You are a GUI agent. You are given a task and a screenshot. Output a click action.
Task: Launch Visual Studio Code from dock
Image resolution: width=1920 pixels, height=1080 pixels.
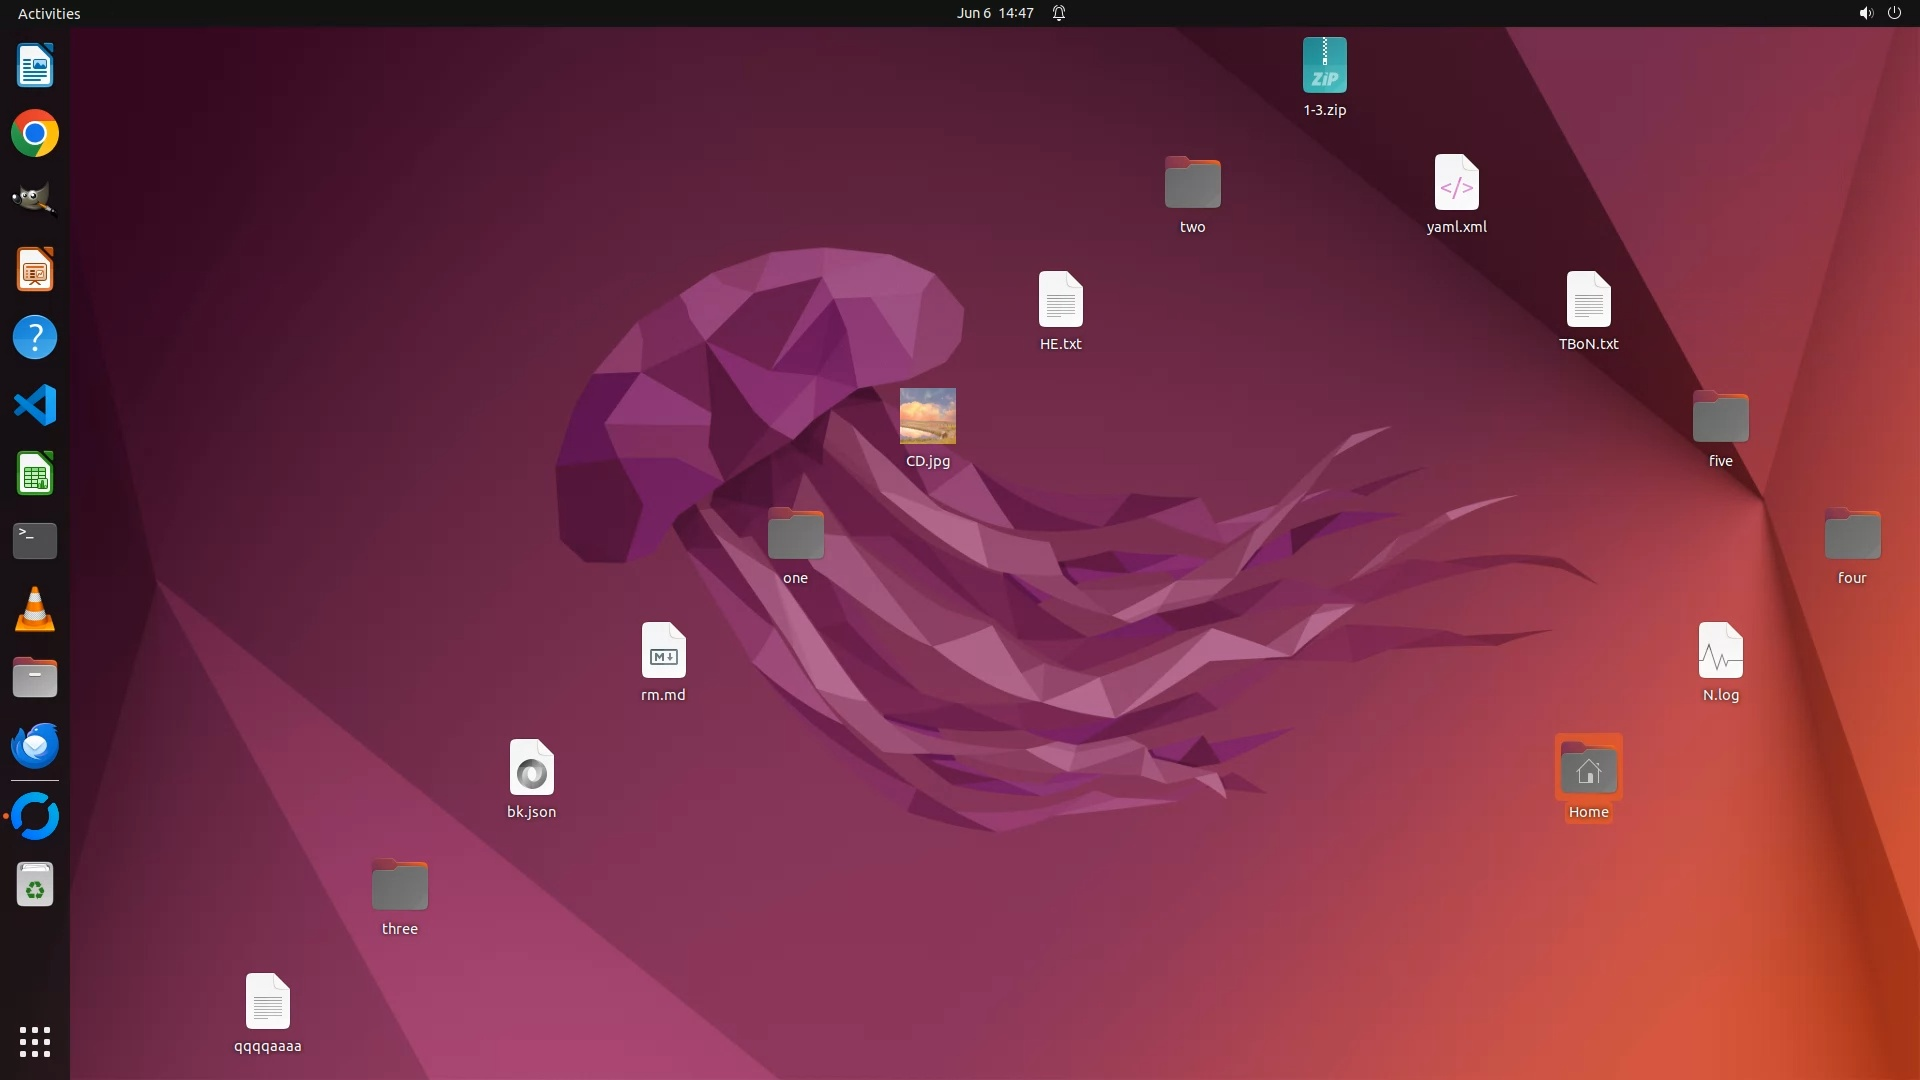point(35,406)
